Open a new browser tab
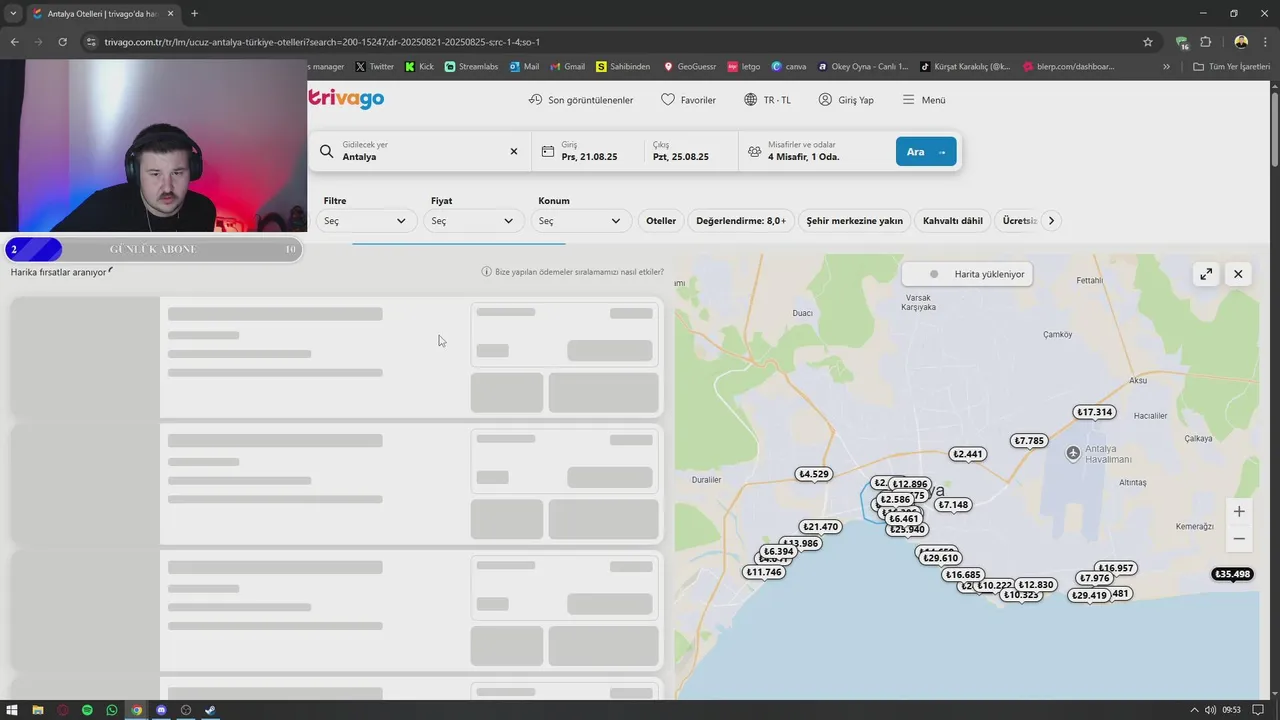Image resolution: width=1280 pixels, height=720 pixels. tap(194, 14)
